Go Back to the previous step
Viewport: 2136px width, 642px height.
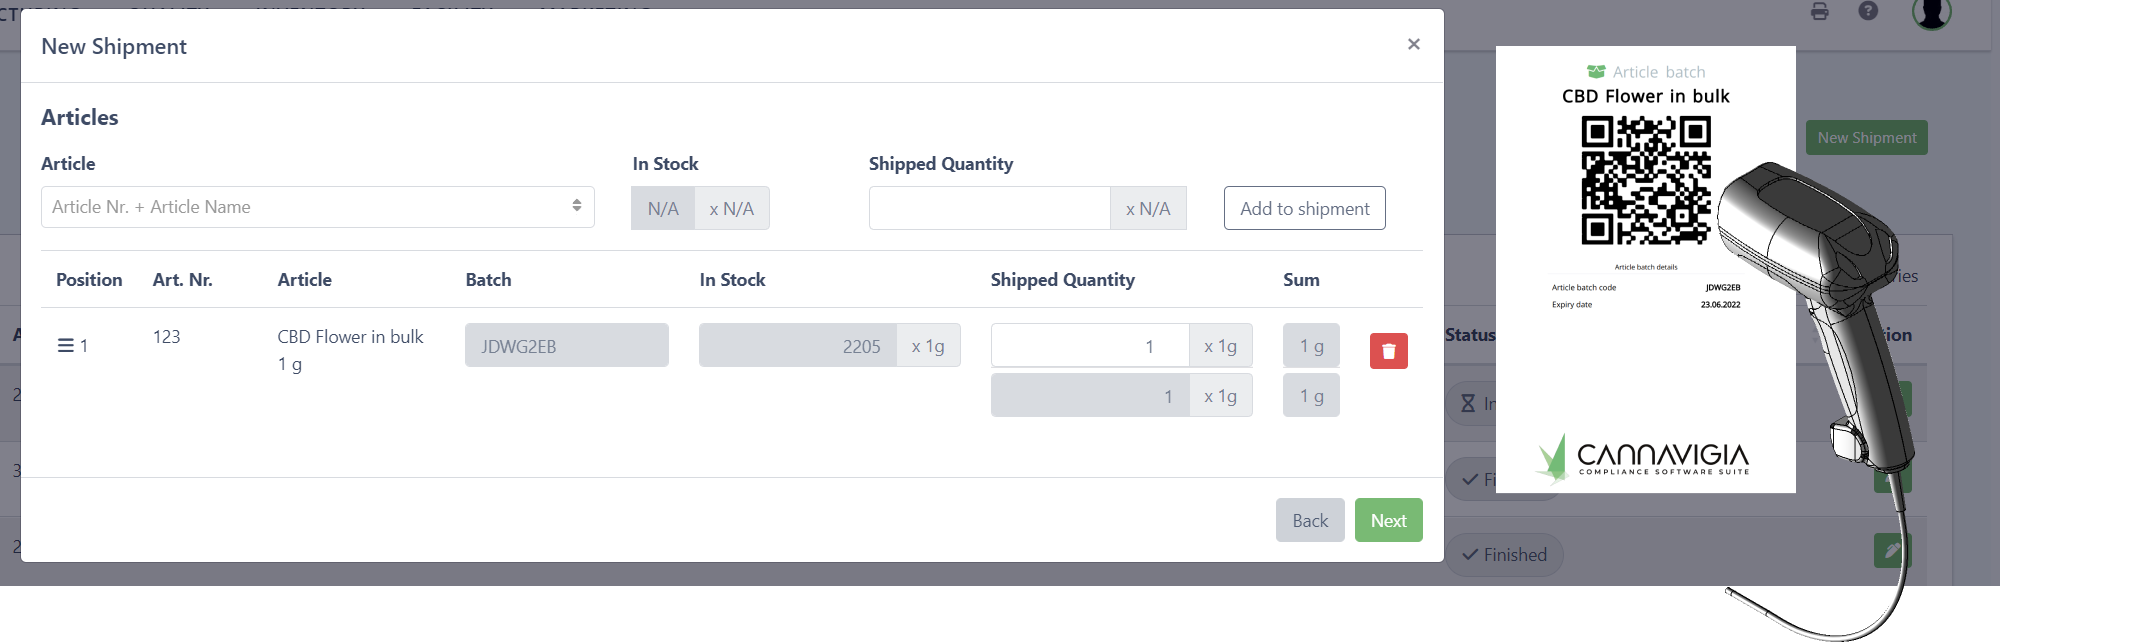1309,520
